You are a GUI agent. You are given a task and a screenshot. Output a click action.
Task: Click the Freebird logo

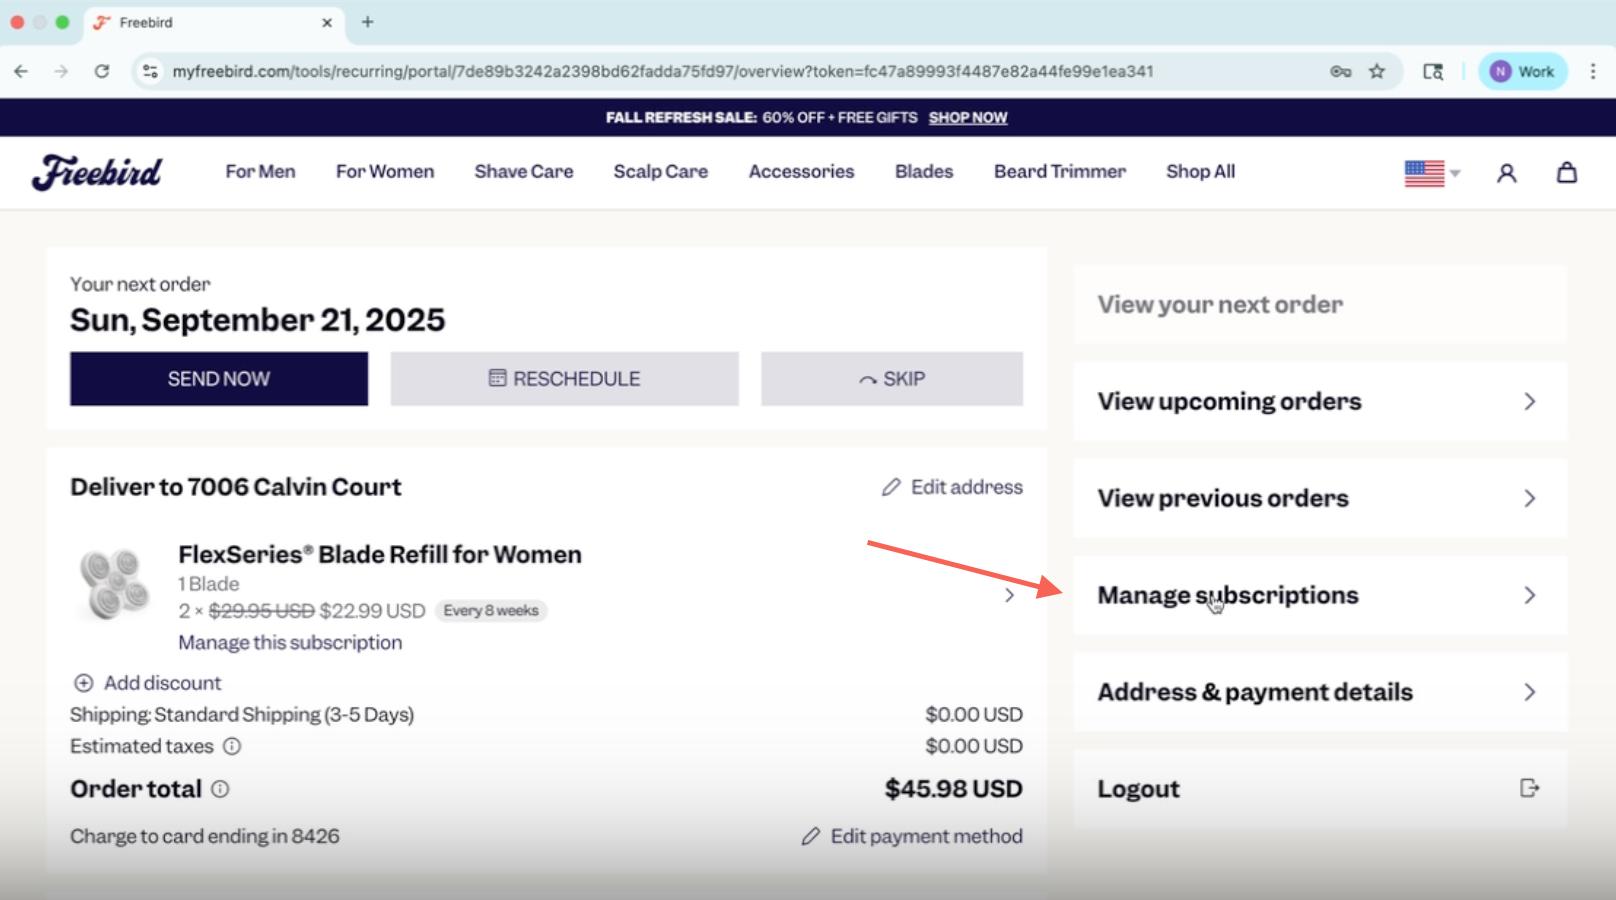pos(97,172)
